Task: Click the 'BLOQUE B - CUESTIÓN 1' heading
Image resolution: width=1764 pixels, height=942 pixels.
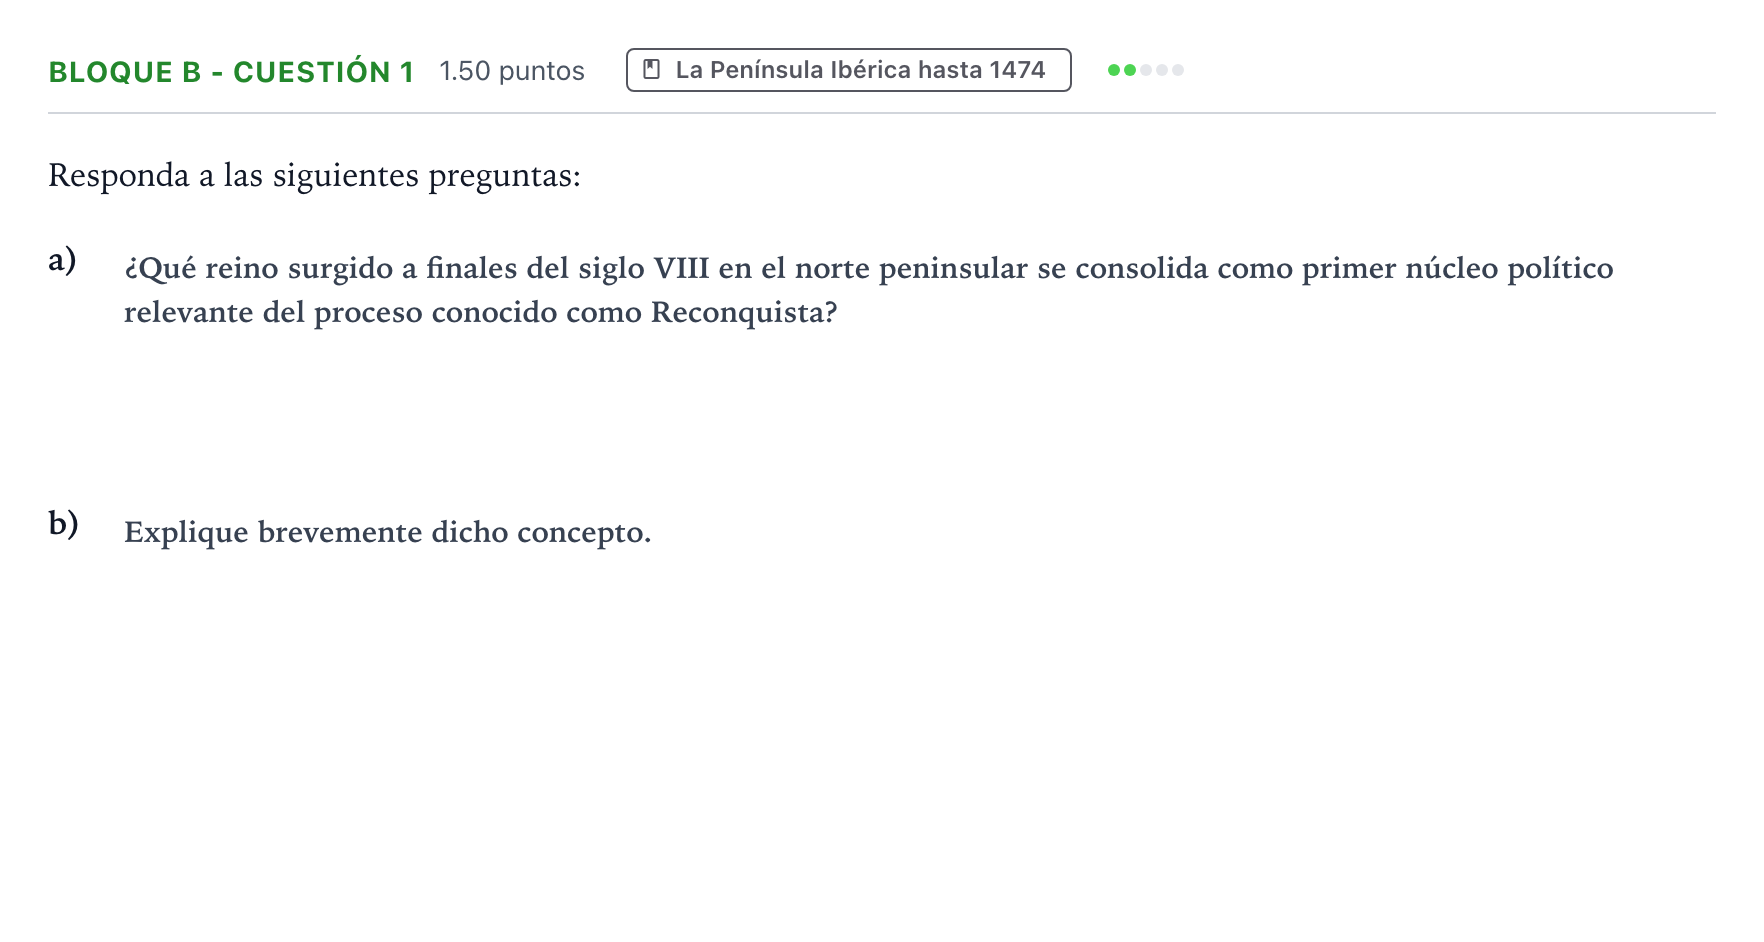Action: [231, 72]
